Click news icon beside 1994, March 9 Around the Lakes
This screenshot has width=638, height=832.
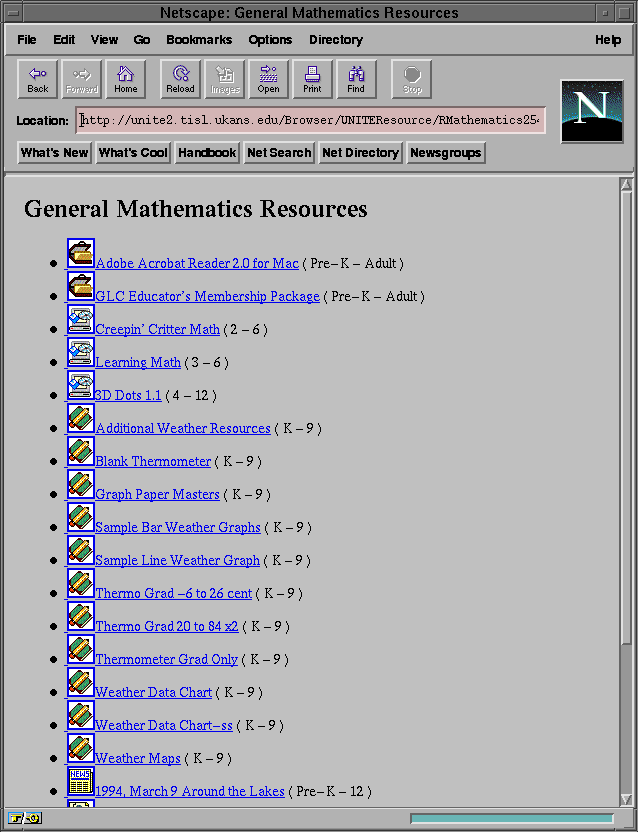pyautogui.click(x=81, y=781)
